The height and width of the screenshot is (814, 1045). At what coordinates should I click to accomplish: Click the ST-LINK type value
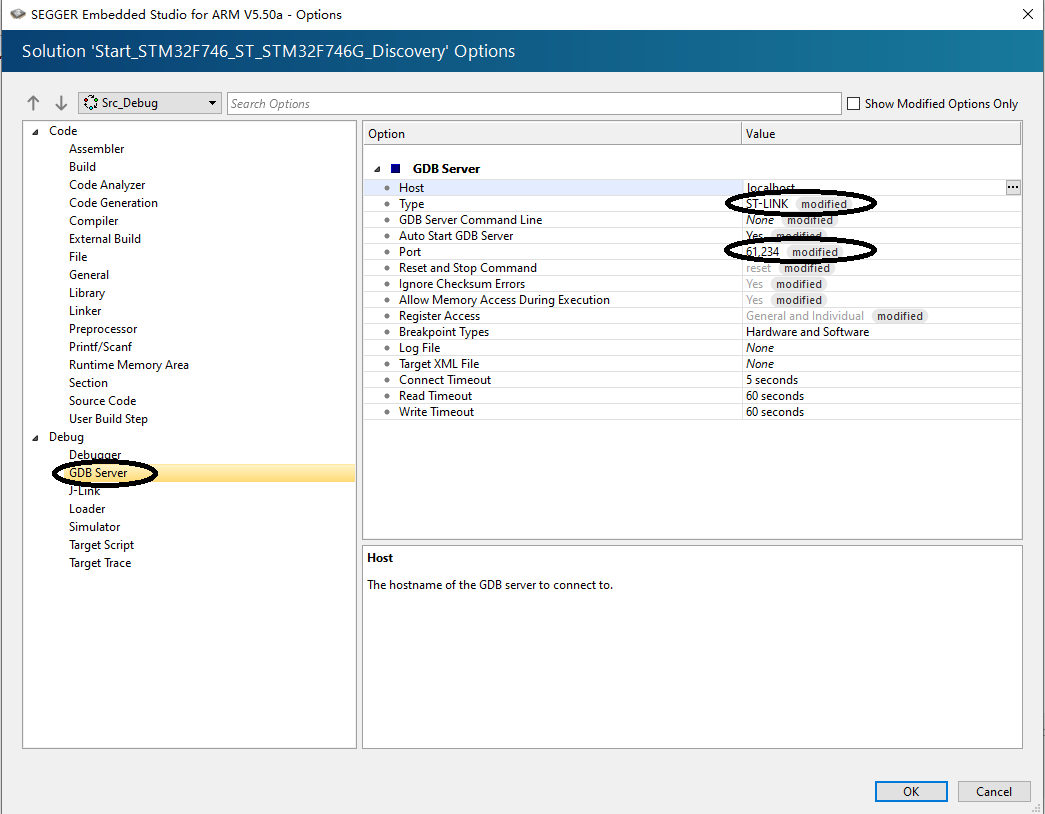click(767, 203)
